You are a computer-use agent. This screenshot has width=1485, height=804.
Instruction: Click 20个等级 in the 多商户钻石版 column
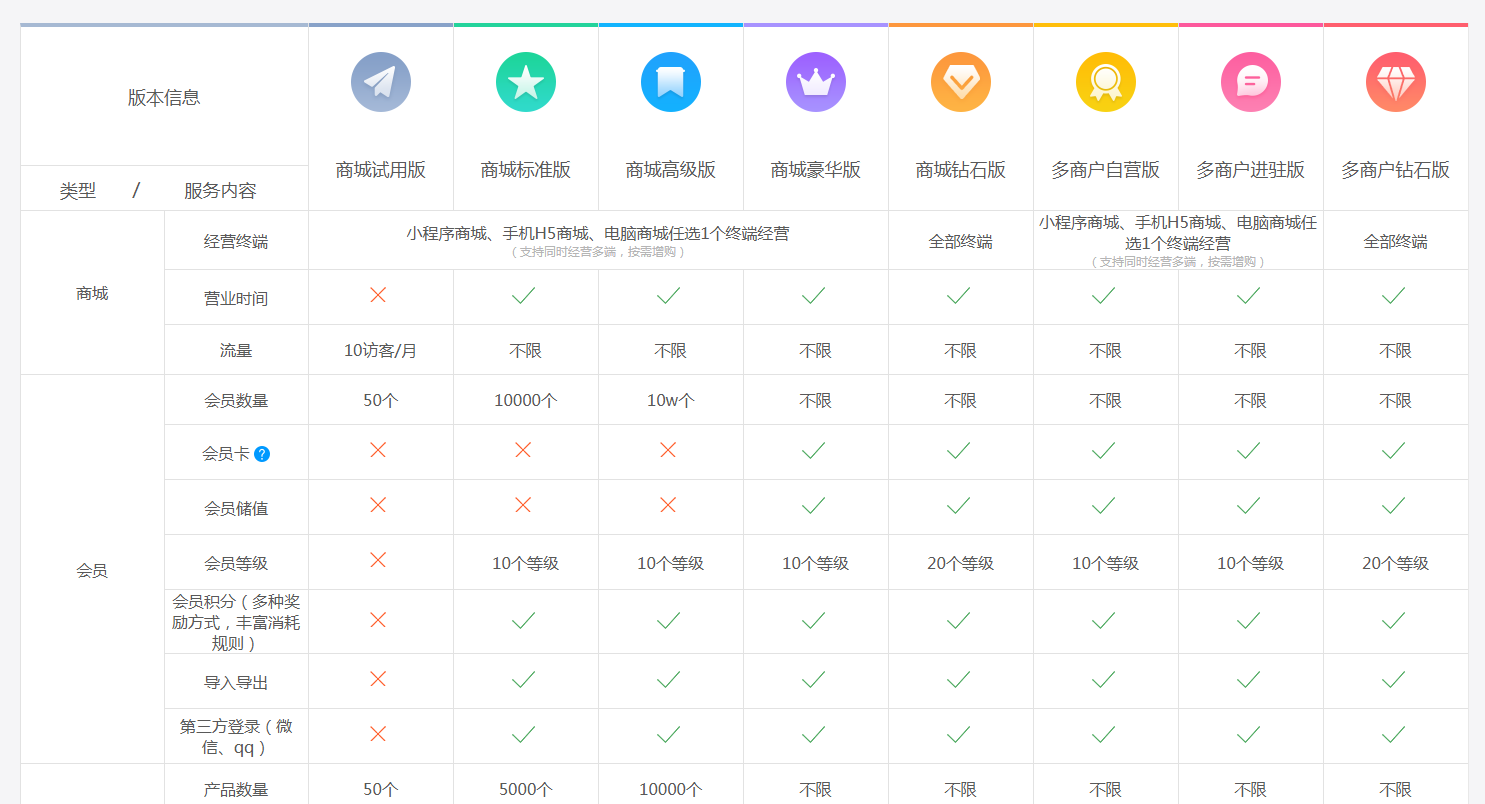pyautogui.click(x=1395, y=564)
